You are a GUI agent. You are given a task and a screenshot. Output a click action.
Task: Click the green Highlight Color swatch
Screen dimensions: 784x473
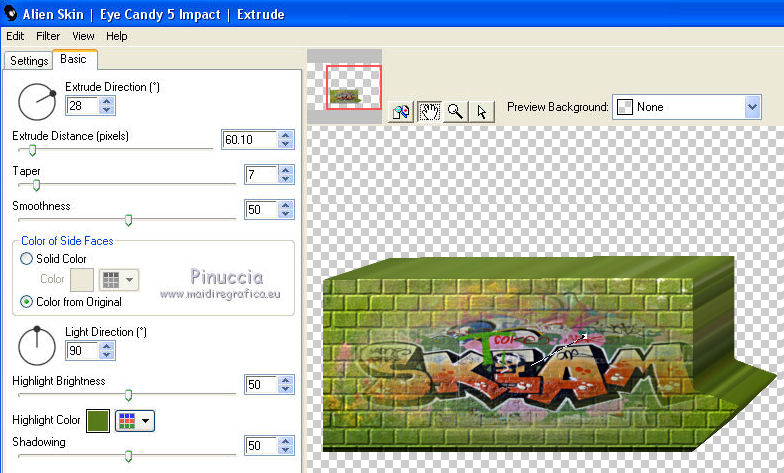[x=98, y=420]
